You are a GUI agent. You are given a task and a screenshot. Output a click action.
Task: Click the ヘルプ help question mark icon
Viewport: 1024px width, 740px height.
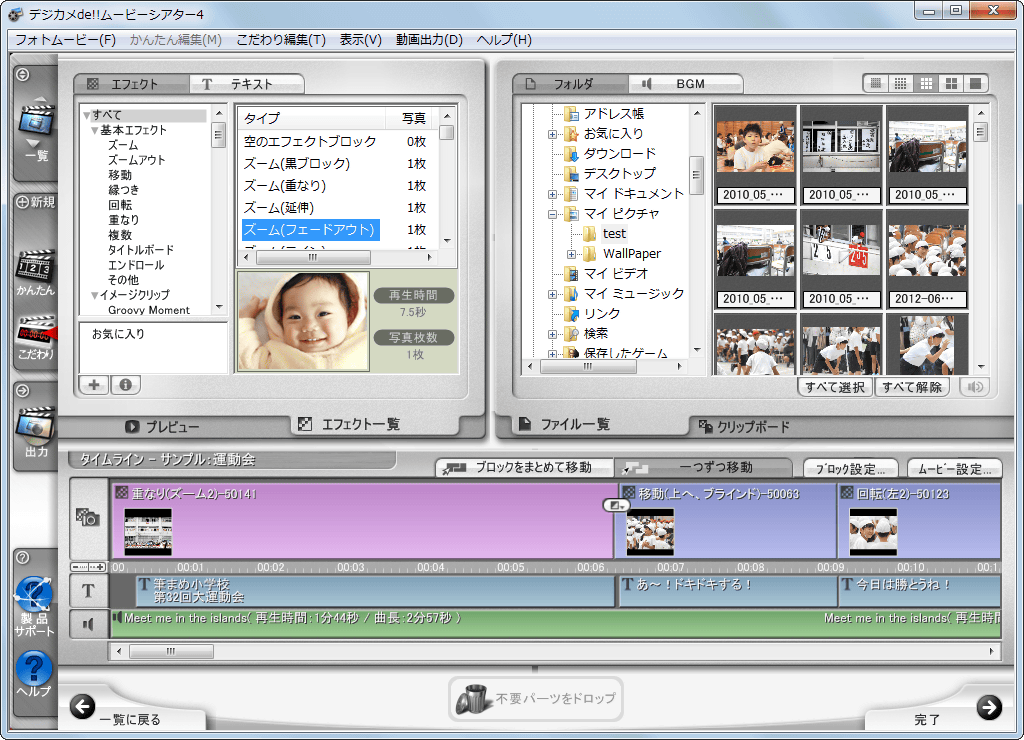coord(35,670)
